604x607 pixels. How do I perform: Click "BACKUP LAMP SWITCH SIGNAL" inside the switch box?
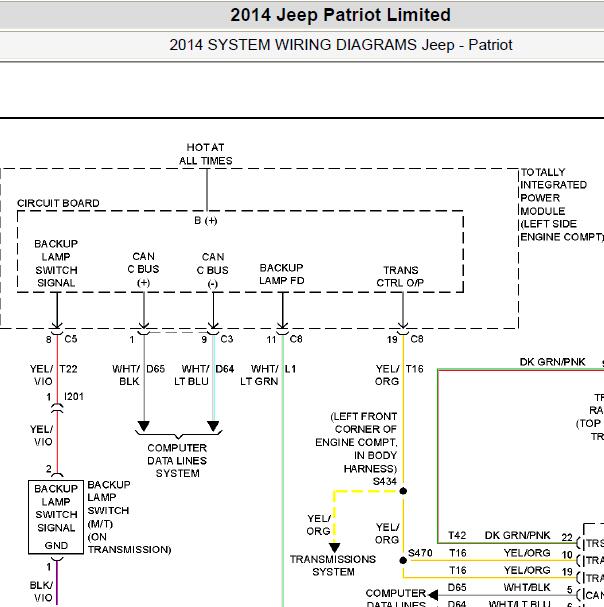tap(56, 508)
